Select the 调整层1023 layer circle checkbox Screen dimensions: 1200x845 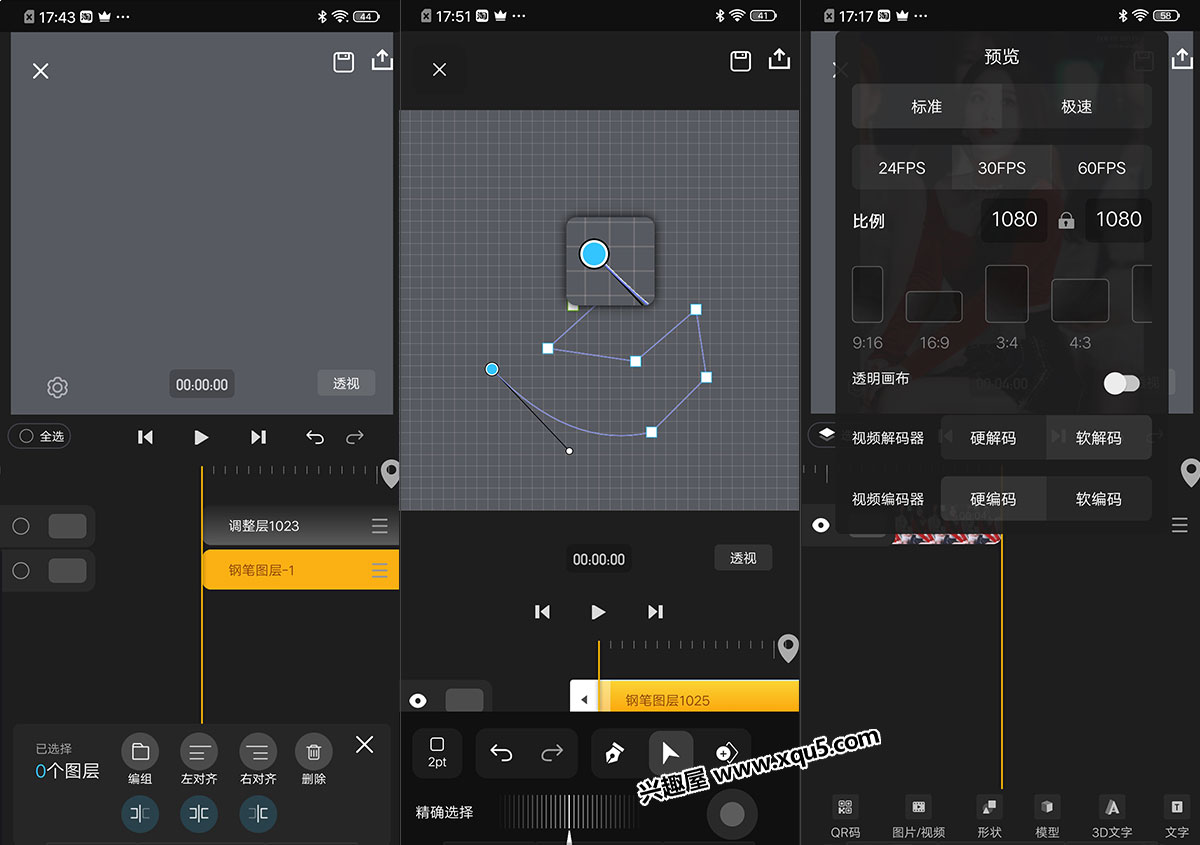[x=21, y=526]
